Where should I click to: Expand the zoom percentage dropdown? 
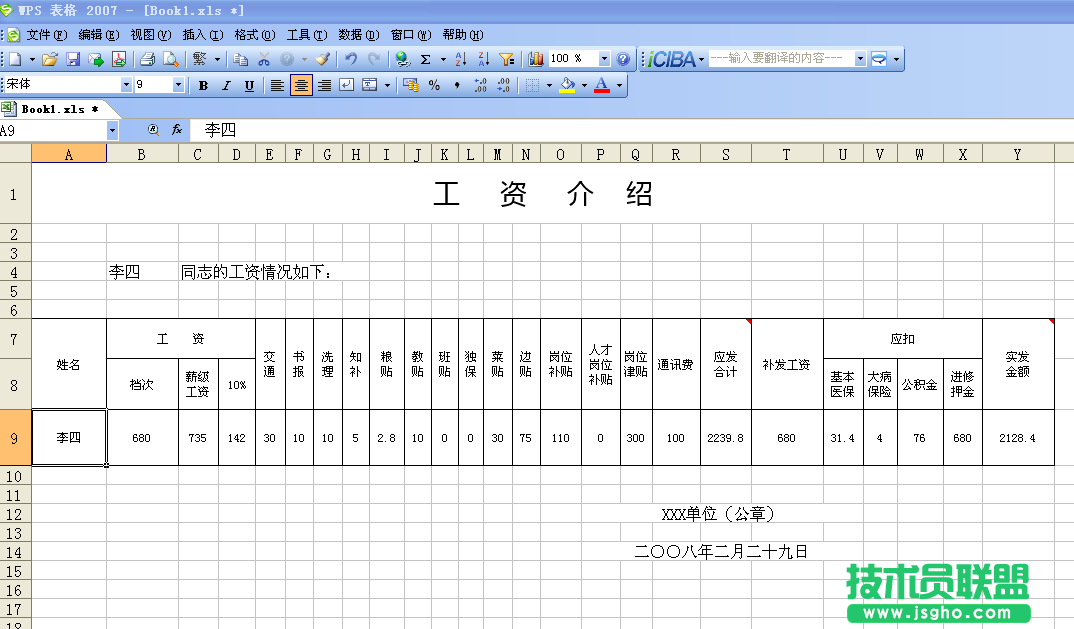[x=604, y=58]
